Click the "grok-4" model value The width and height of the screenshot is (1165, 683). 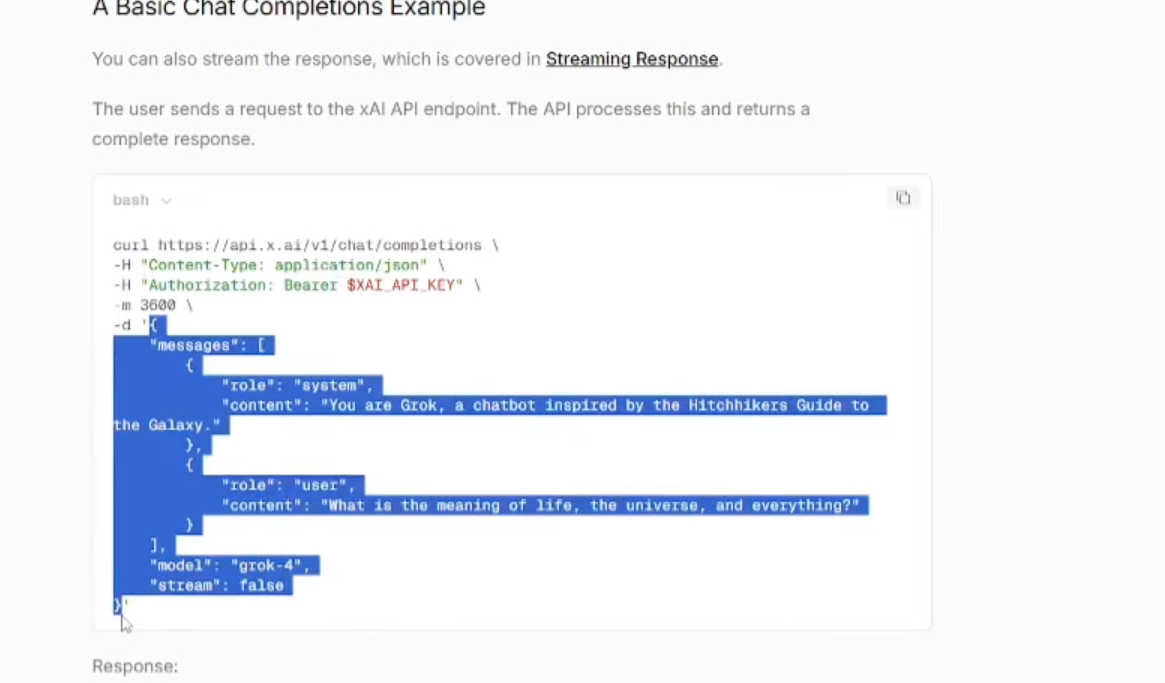click(x=266, y=565)
